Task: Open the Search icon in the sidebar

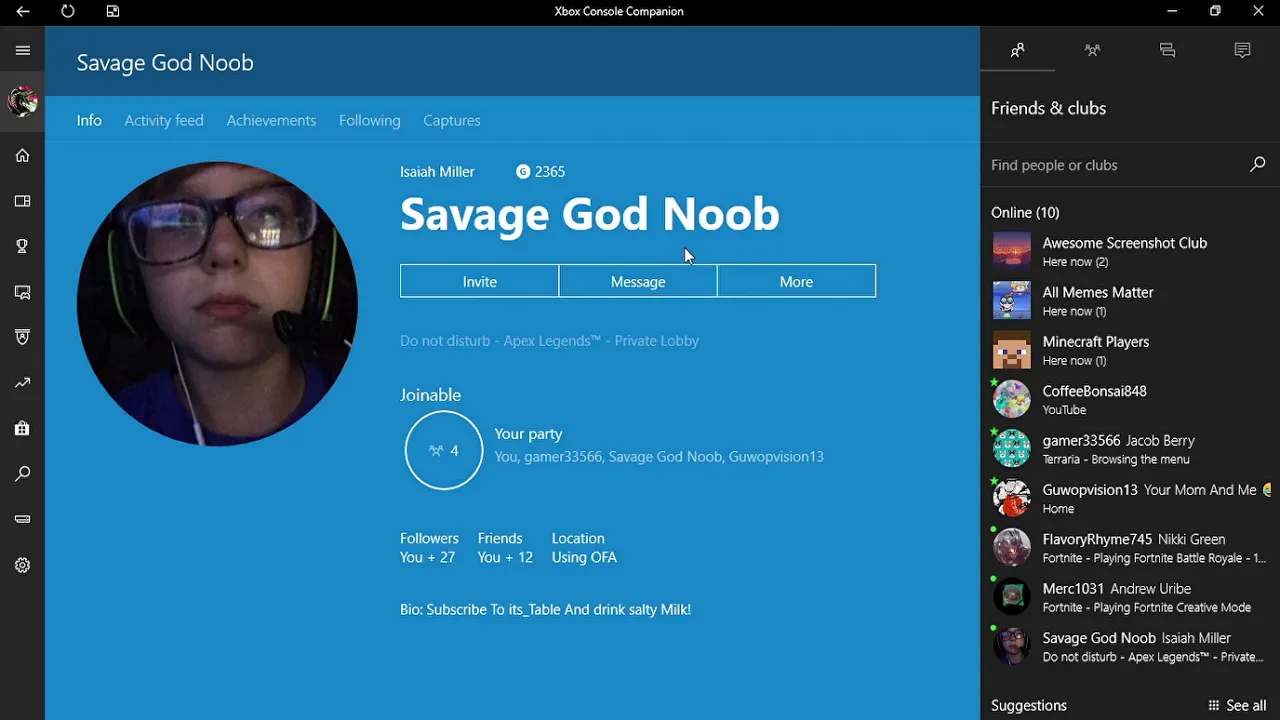Action: coord(22,474)
